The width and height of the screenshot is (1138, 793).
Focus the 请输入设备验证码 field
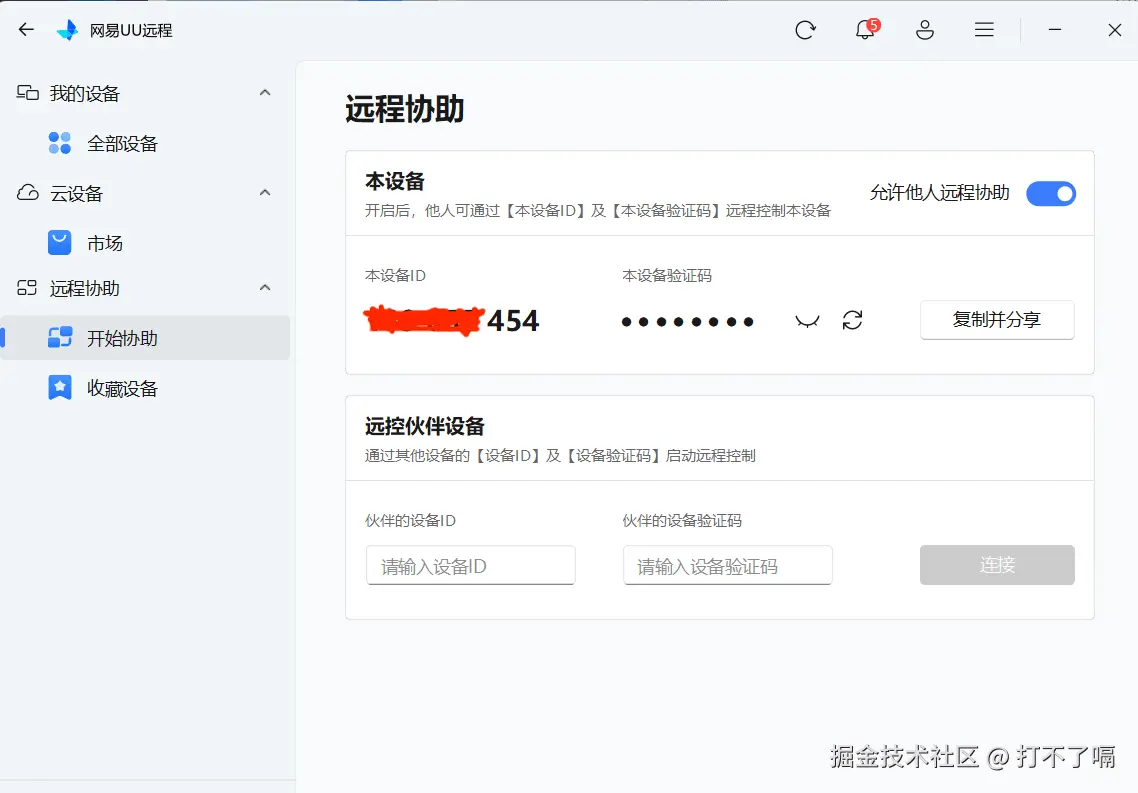pyautogui.click(x=728, y=566)
